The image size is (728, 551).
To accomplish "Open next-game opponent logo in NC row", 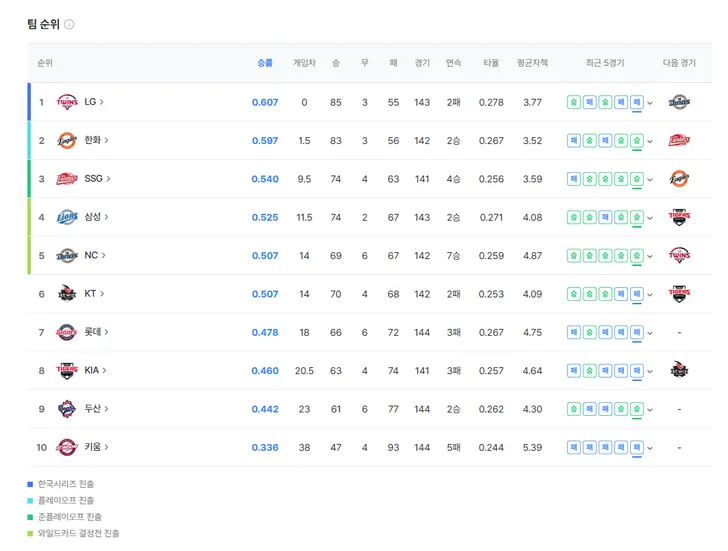I will click(x=679, y=255).
